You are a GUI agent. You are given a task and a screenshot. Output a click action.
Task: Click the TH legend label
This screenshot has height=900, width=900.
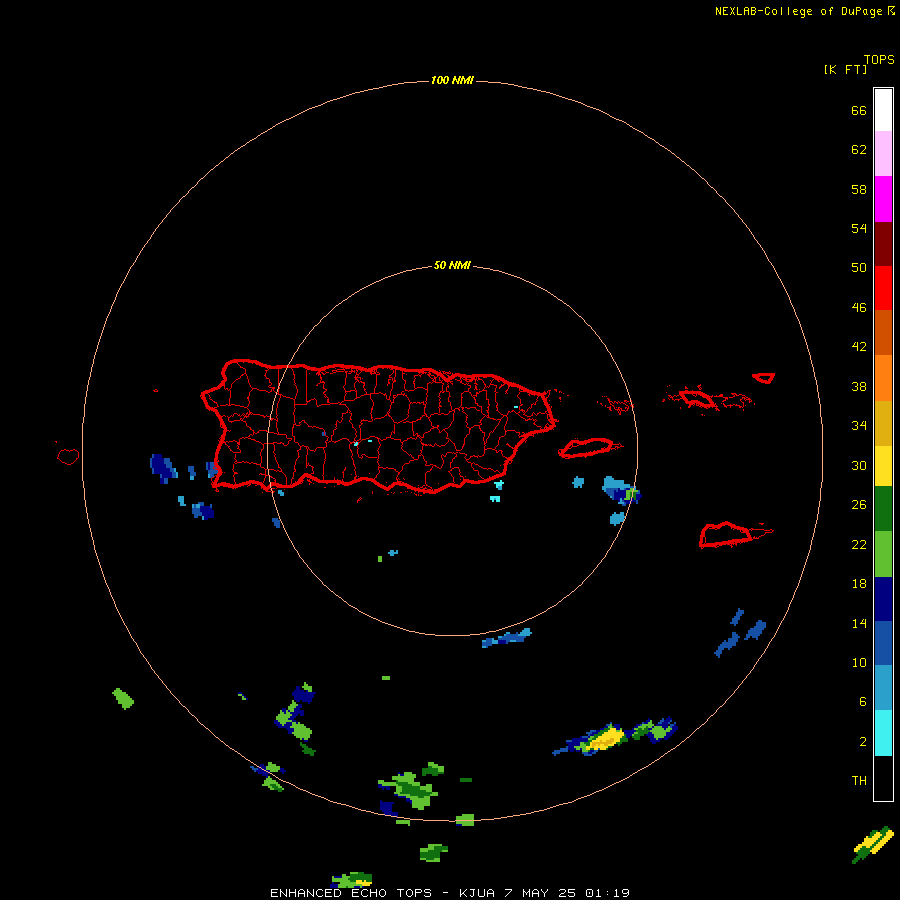[x=859, y=781]
